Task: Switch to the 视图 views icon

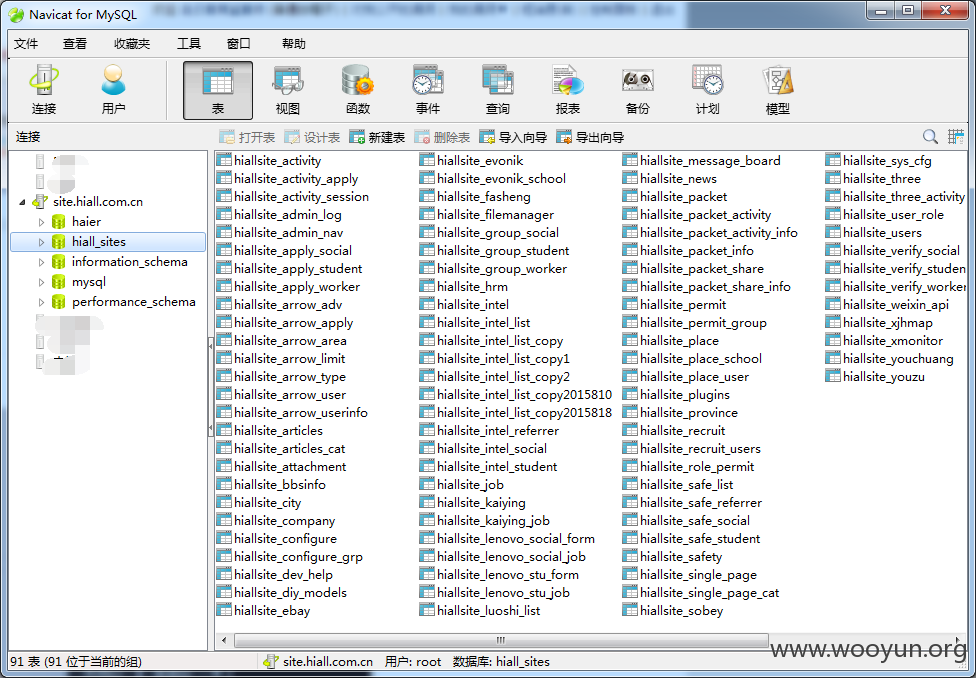Action: [288, 90]
